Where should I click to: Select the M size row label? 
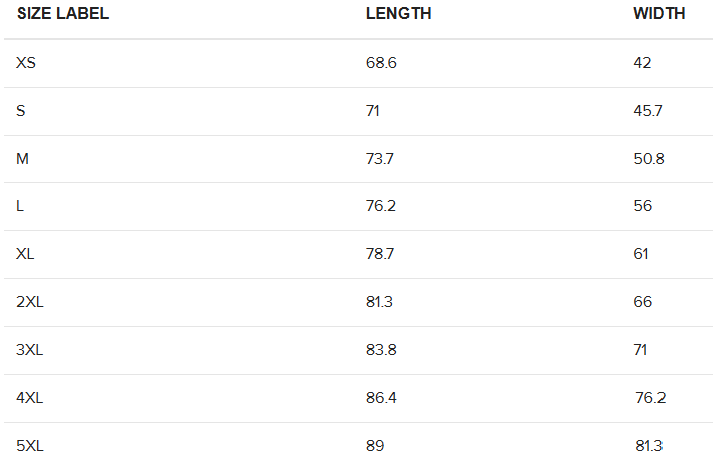pos(22,159)
